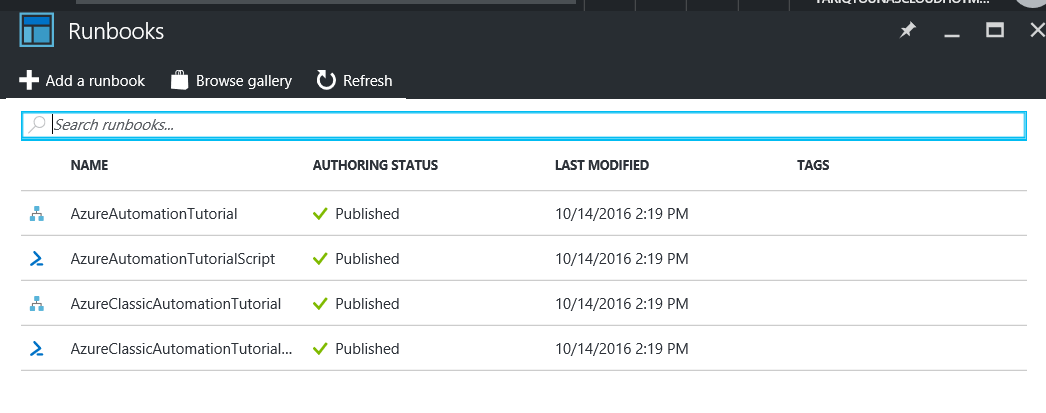The height and width of the screenshot is (413, 1046).
Task: Open the AzureAutomationTutorialScript runbook
Action: click(x=173, y=259)
